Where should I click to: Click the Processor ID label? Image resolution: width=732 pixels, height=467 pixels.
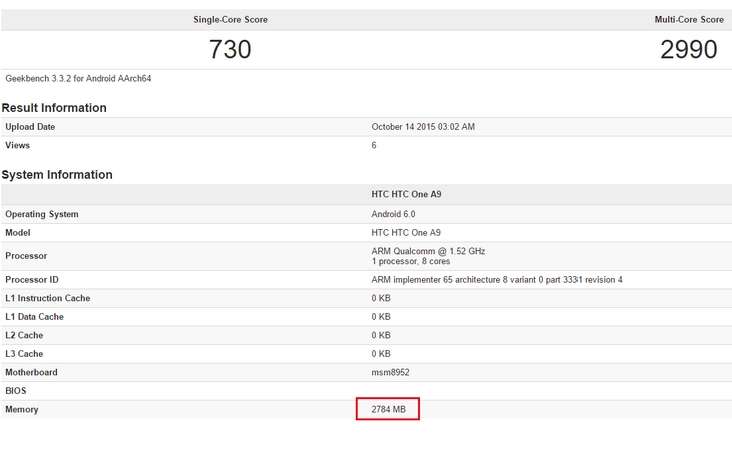click(32, 280)
